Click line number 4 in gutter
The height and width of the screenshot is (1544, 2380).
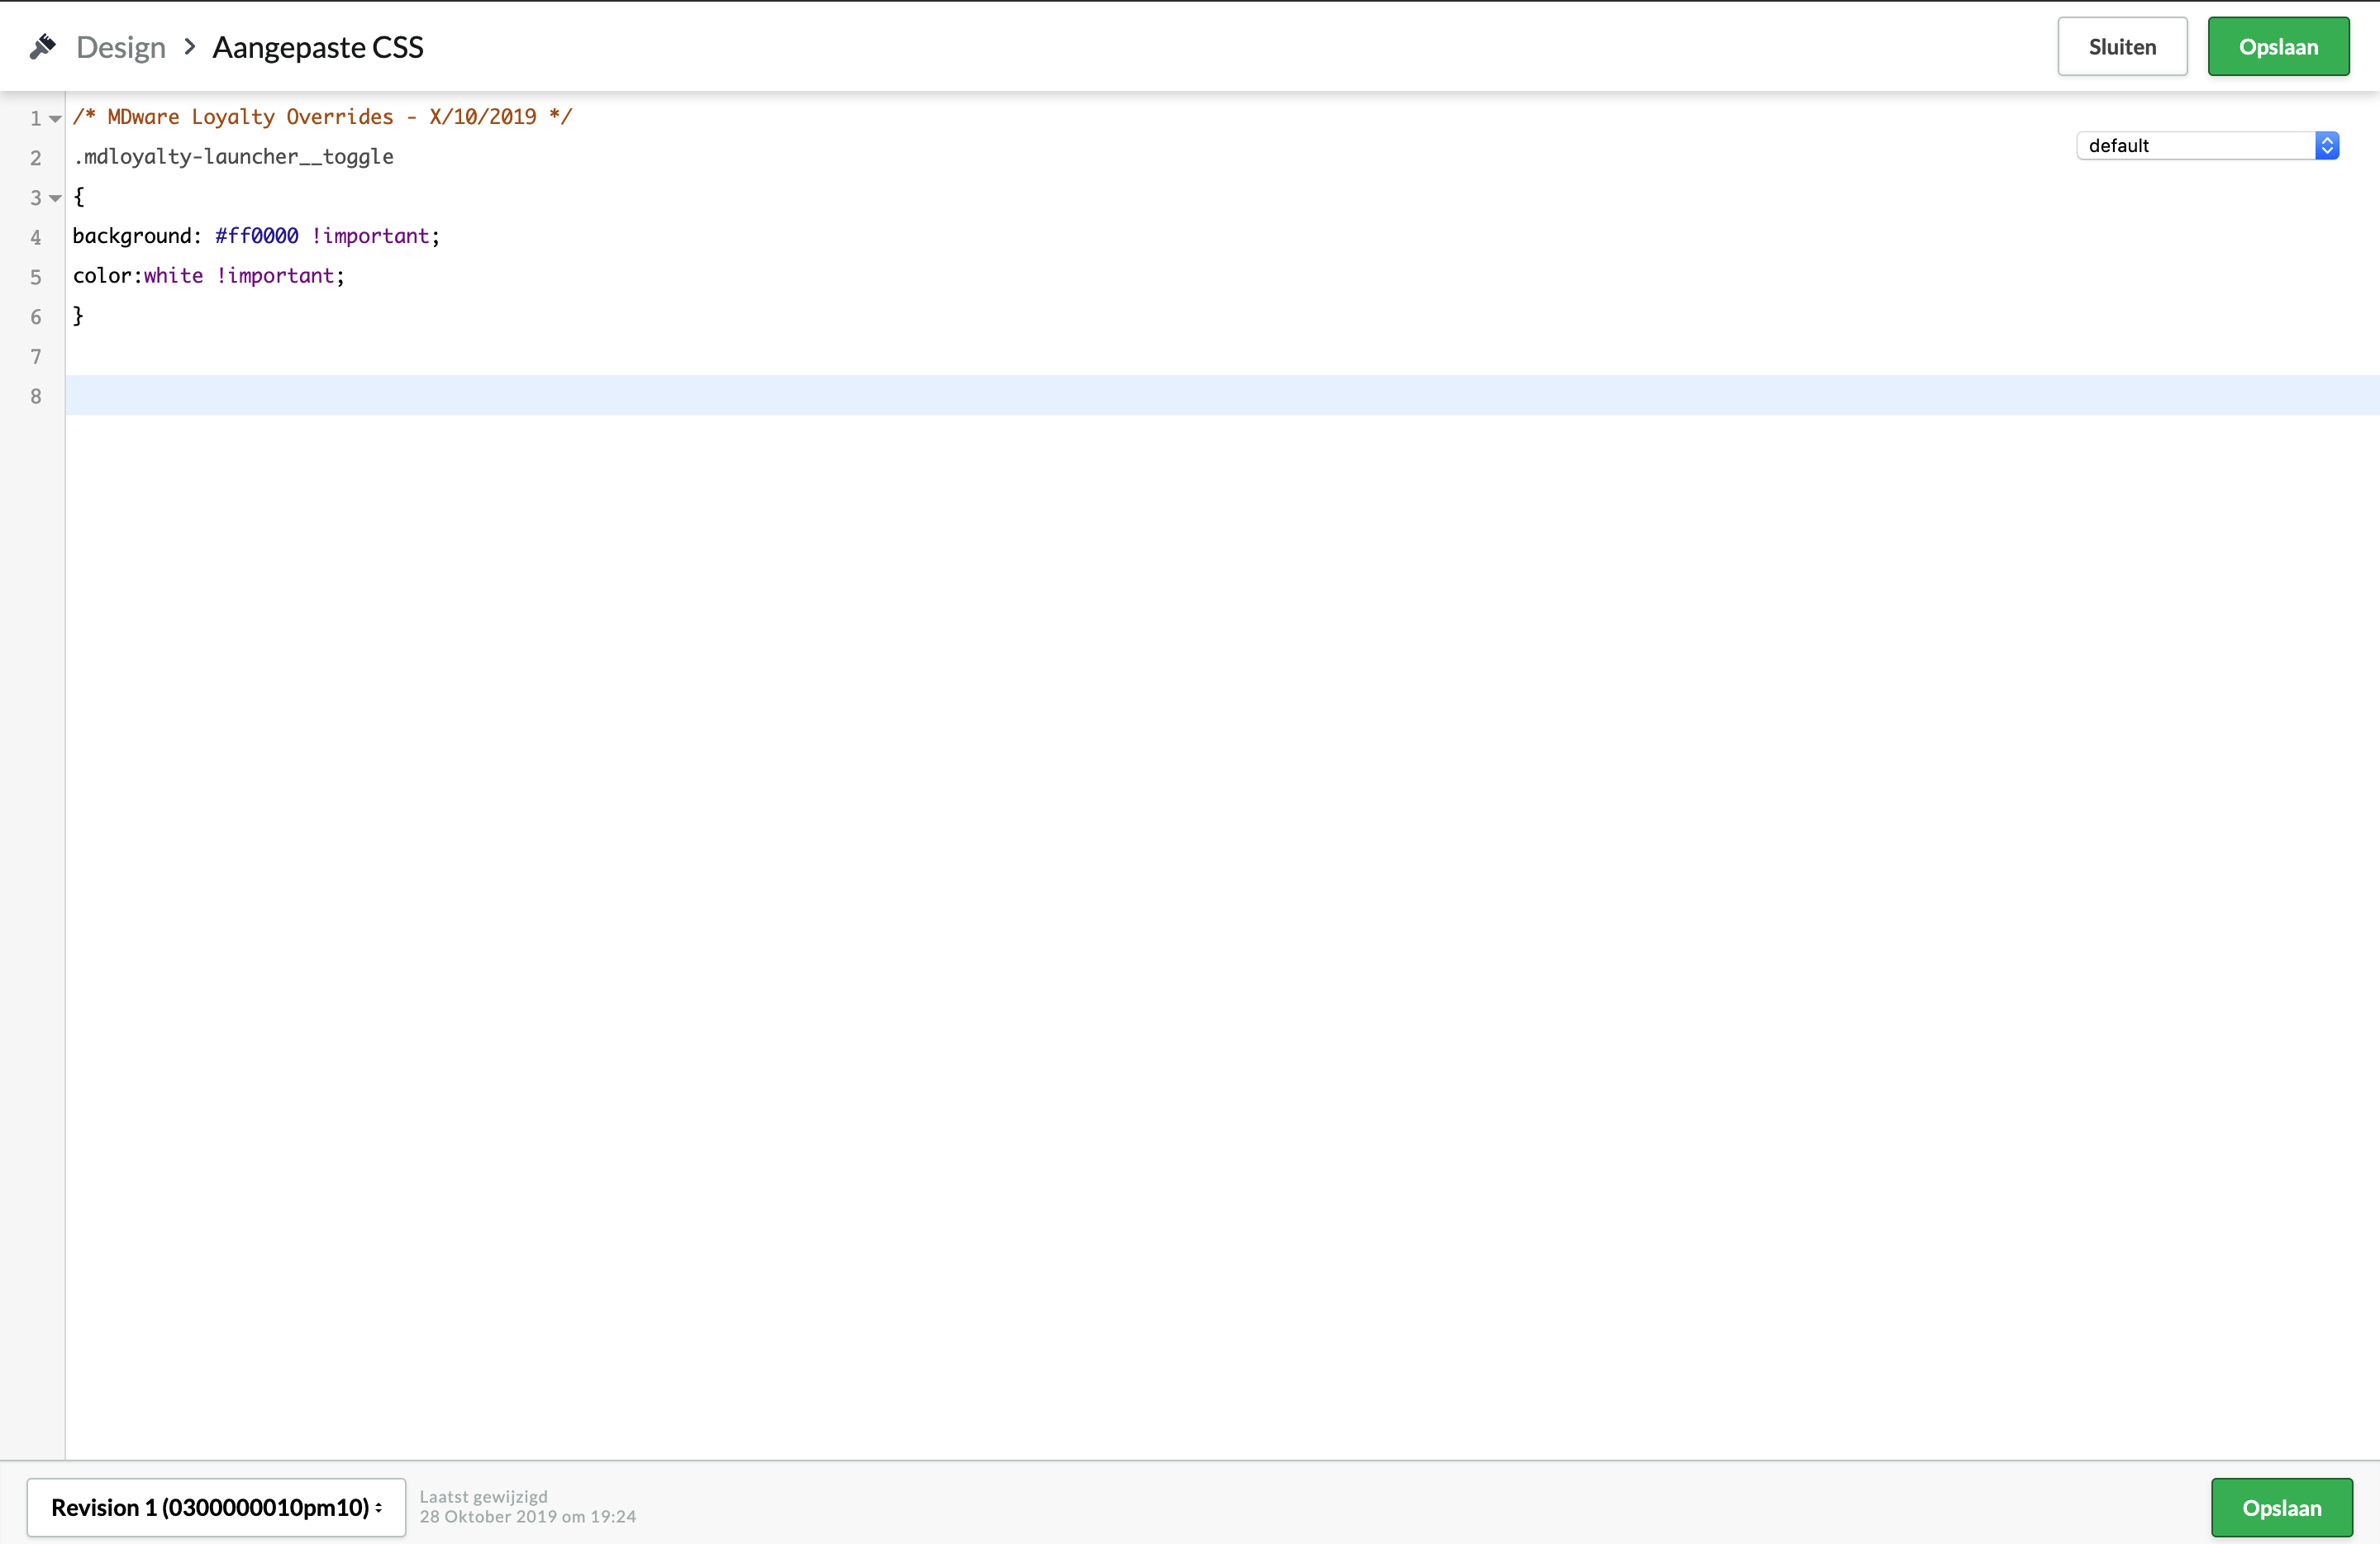[x=36, y=237]
